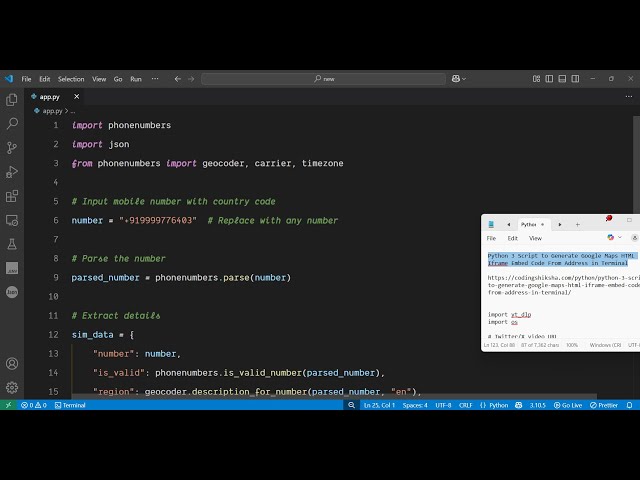Open the File menu in VS Code
This screenshot has height=480, width=640.
[27, 79]
